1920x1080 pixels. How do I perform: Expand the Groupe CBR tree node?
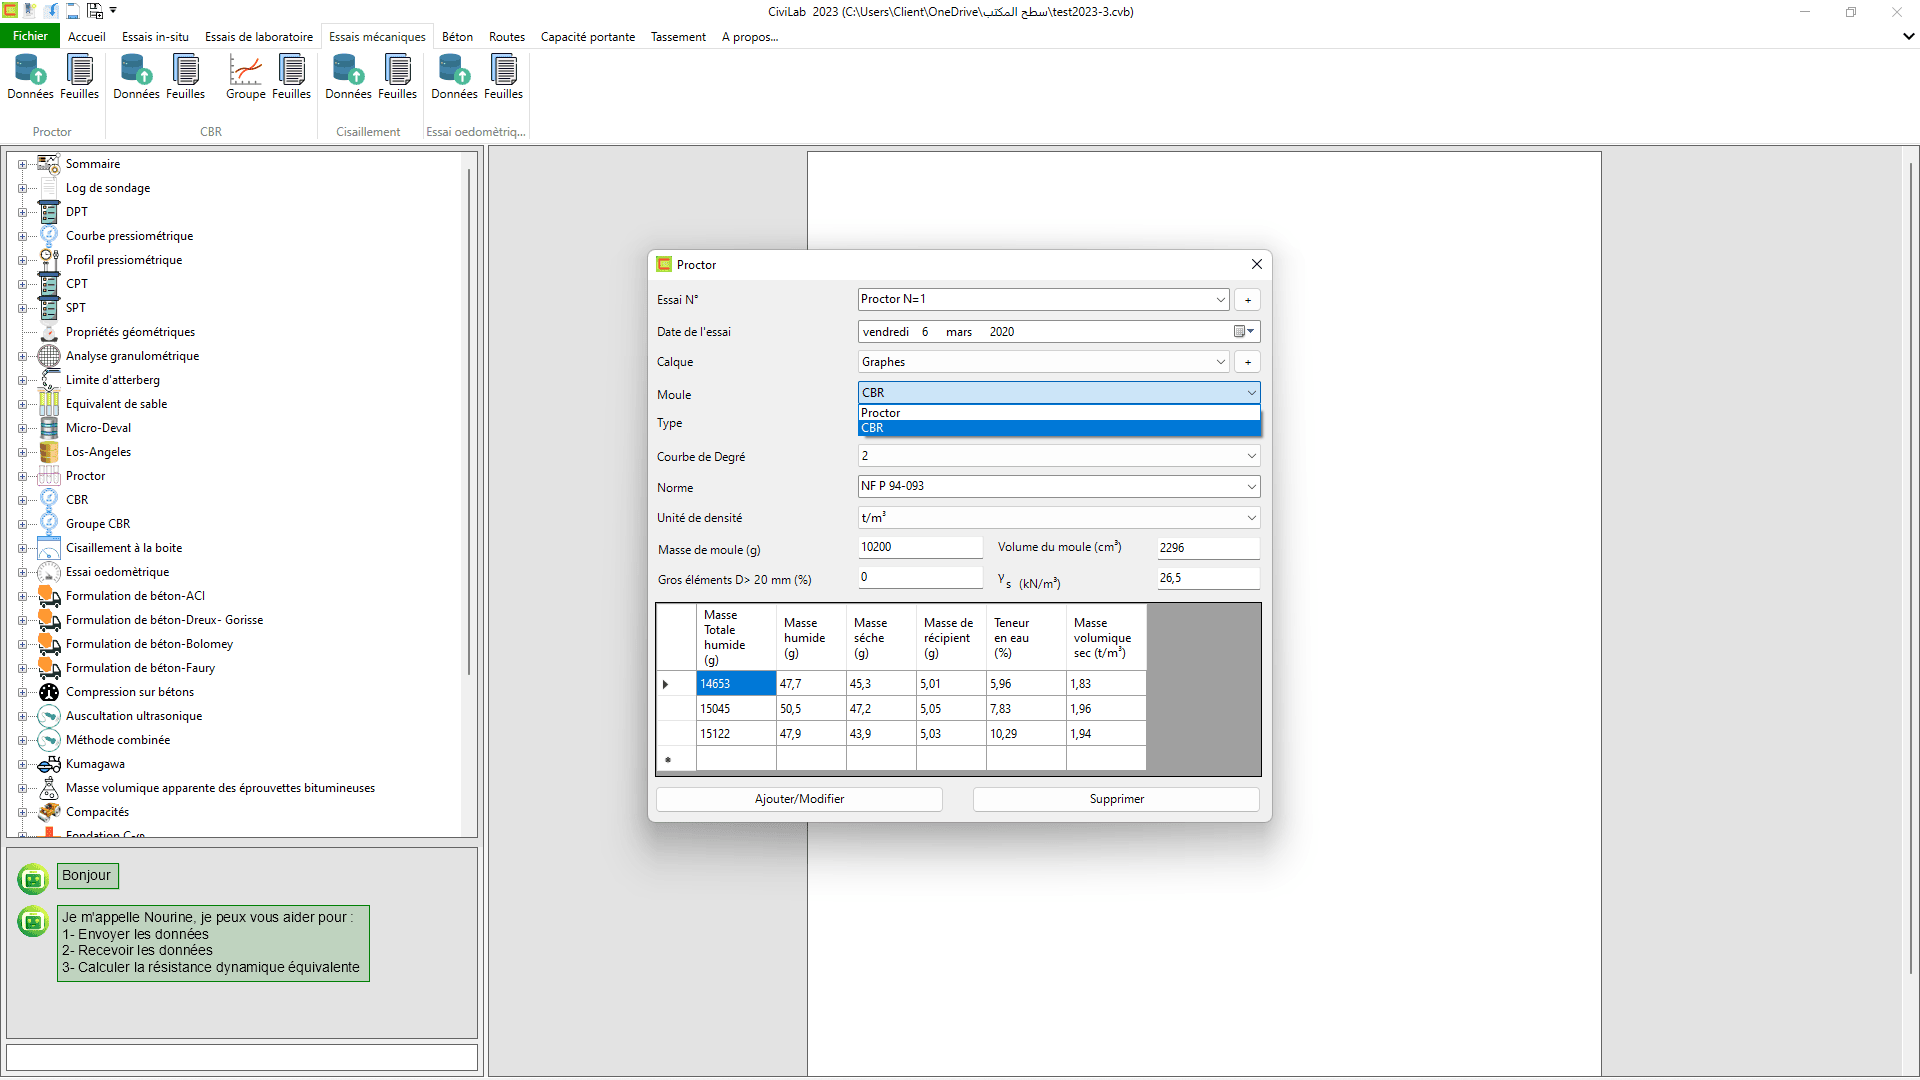(x=22, y=524)
